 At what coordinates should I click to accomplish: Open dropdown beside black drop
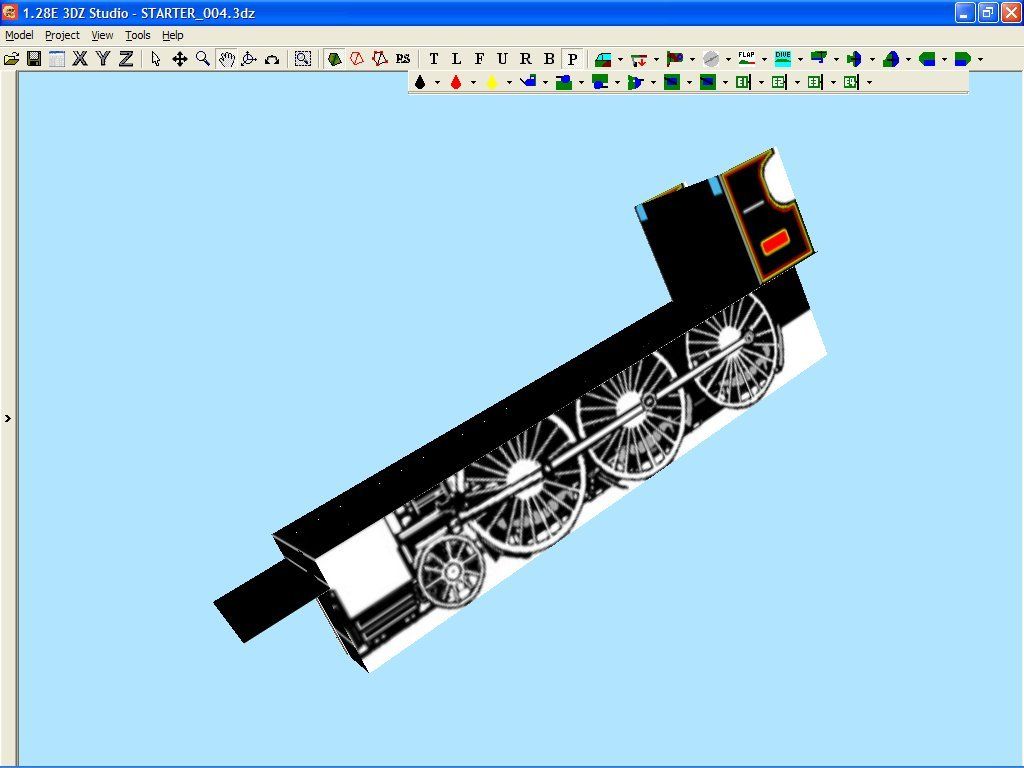tap(437, 82)
